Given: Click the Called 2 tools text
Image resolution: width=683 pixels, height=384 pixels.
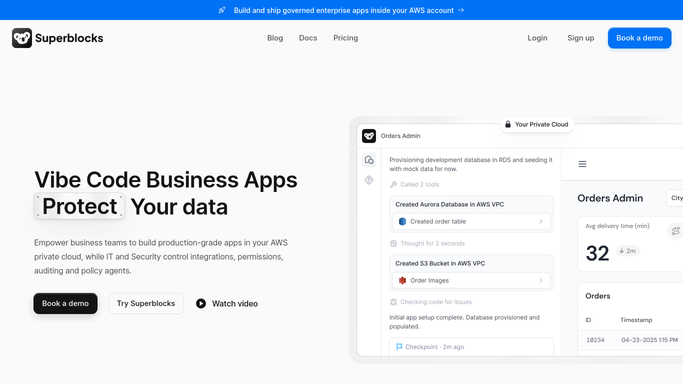Looking at the screenshot, I should pos(419,185).
